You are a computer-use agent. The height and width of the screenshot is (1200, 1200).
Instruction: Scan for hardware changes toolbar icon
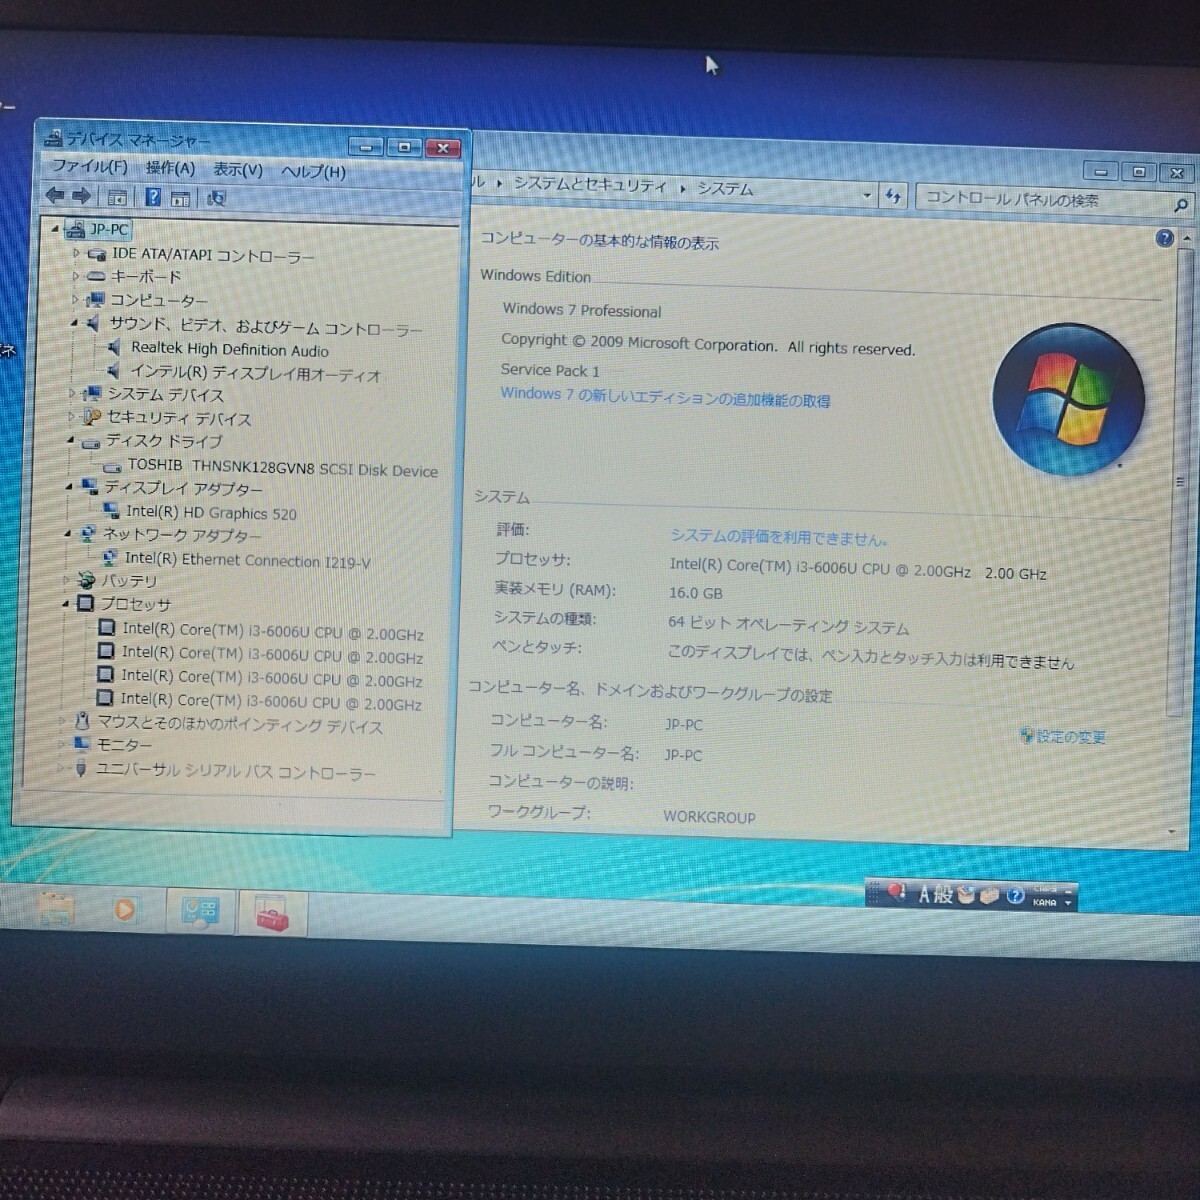click(x=215, y=198)
